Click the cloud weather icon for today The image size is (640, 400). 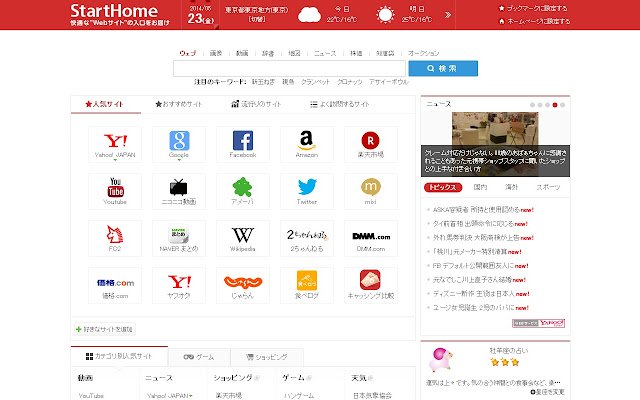tap(309, 15)
